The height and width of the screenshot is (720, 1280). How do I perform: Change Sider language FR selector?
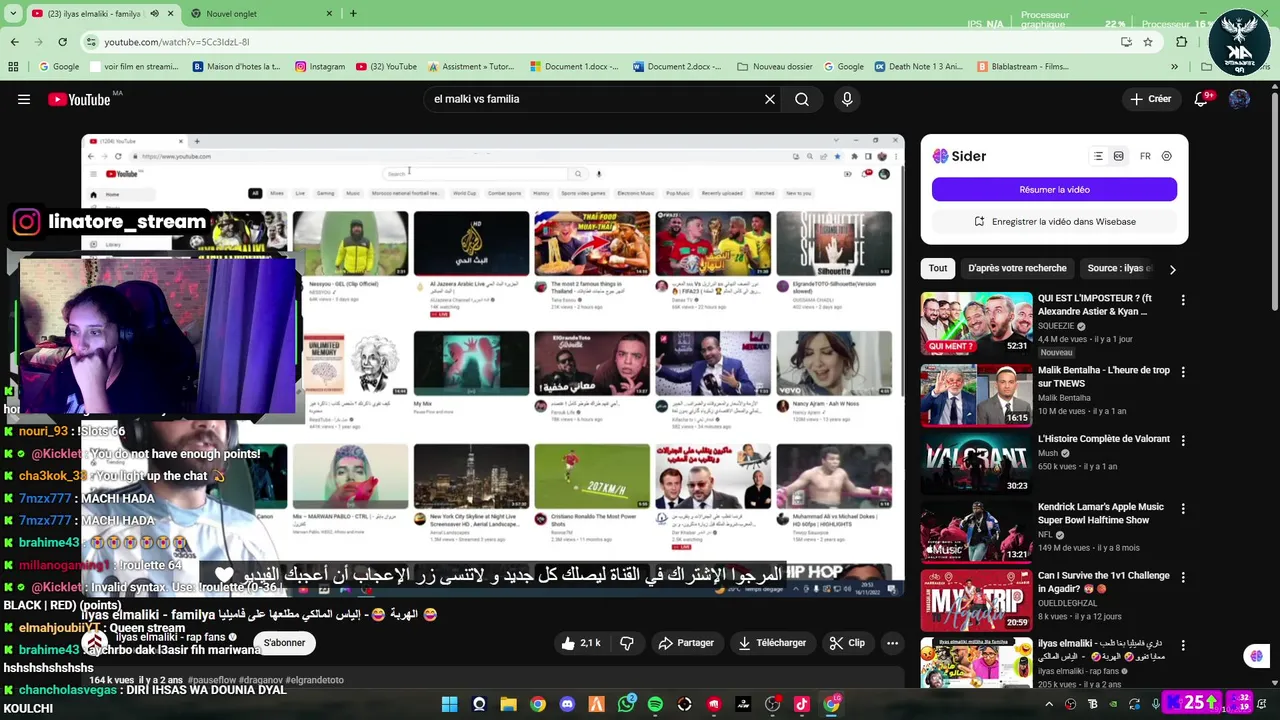click(x=1145, y=156)
